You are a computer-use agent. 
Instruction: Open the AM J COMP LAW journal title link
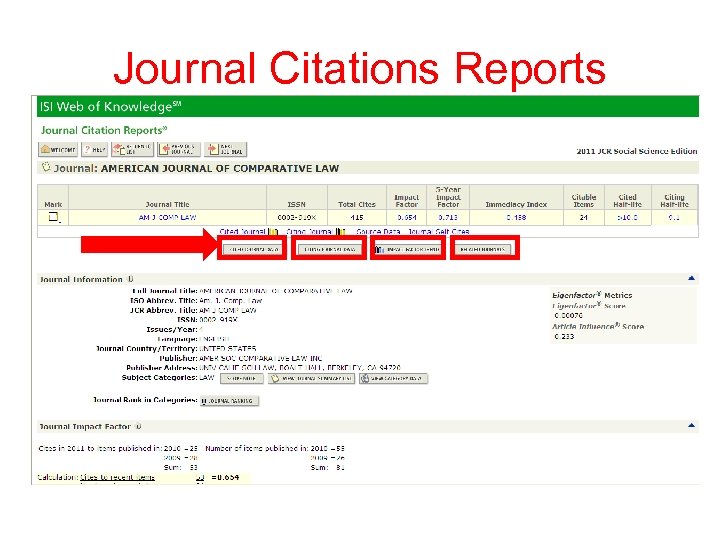[168, 217]
